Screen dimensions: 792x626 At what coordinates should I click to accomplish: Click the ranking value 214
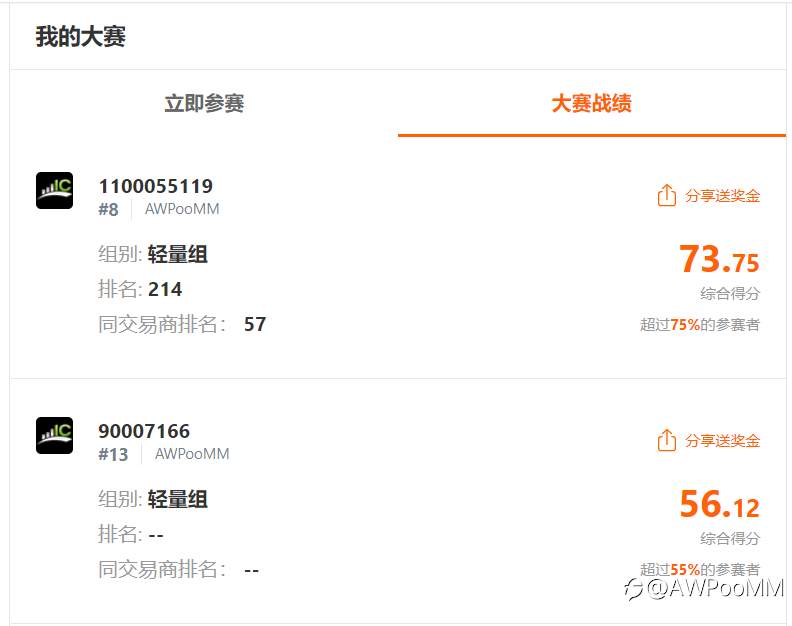165,289
